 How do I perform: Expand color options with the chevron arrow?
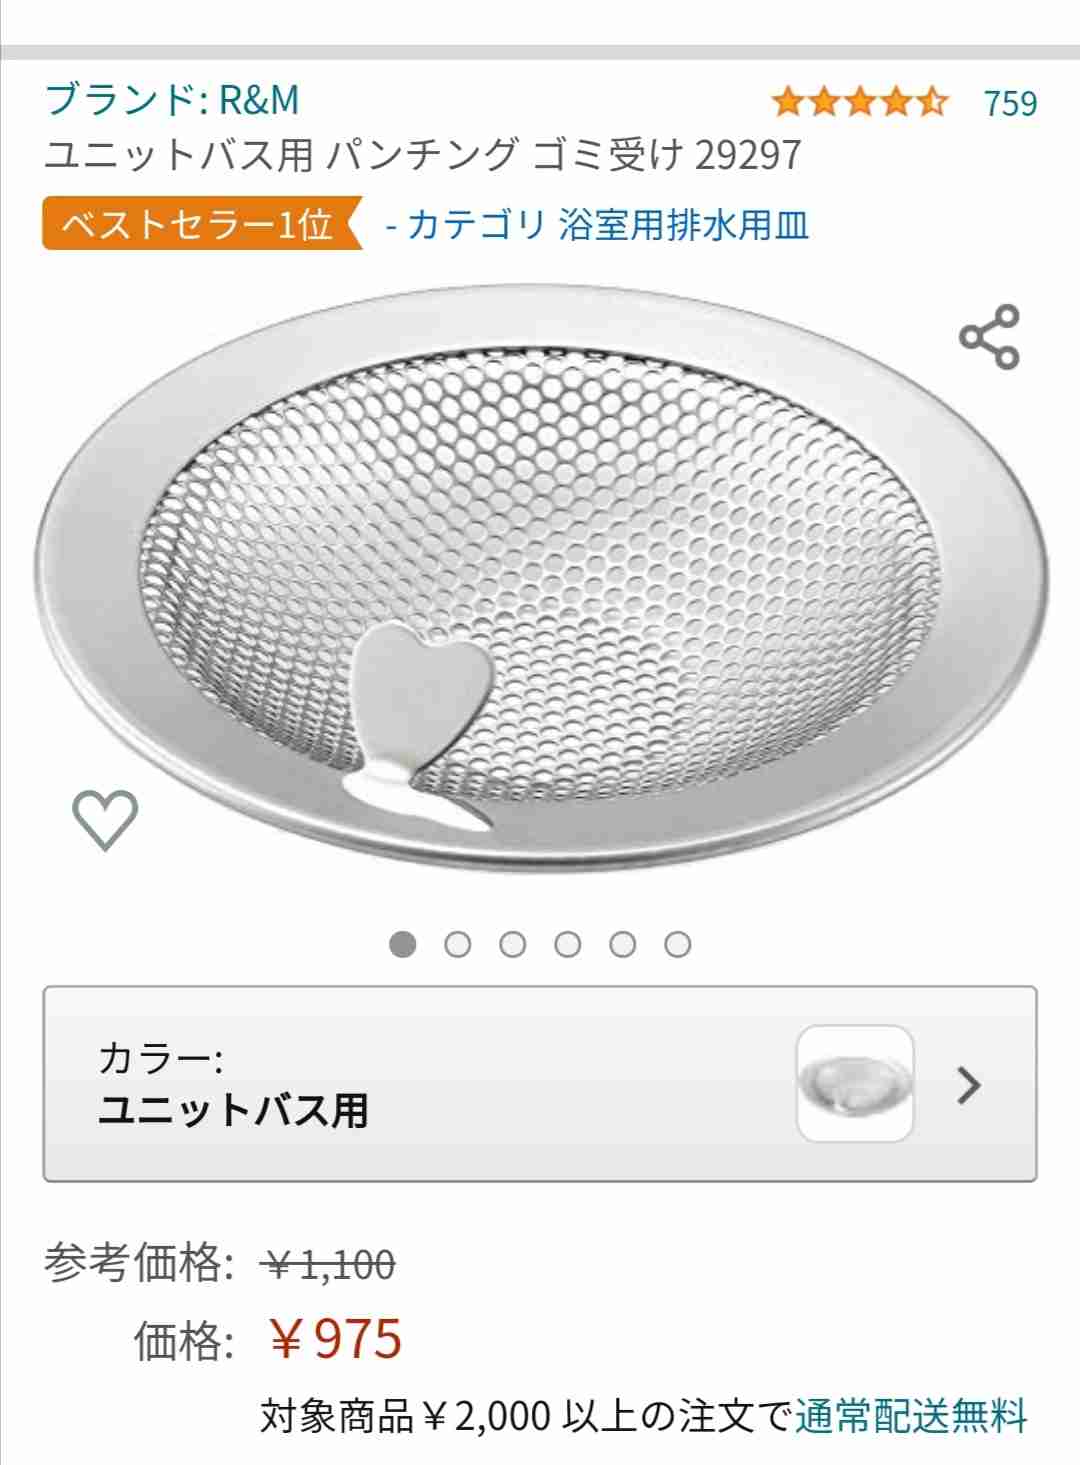(x=968, y=1085)
